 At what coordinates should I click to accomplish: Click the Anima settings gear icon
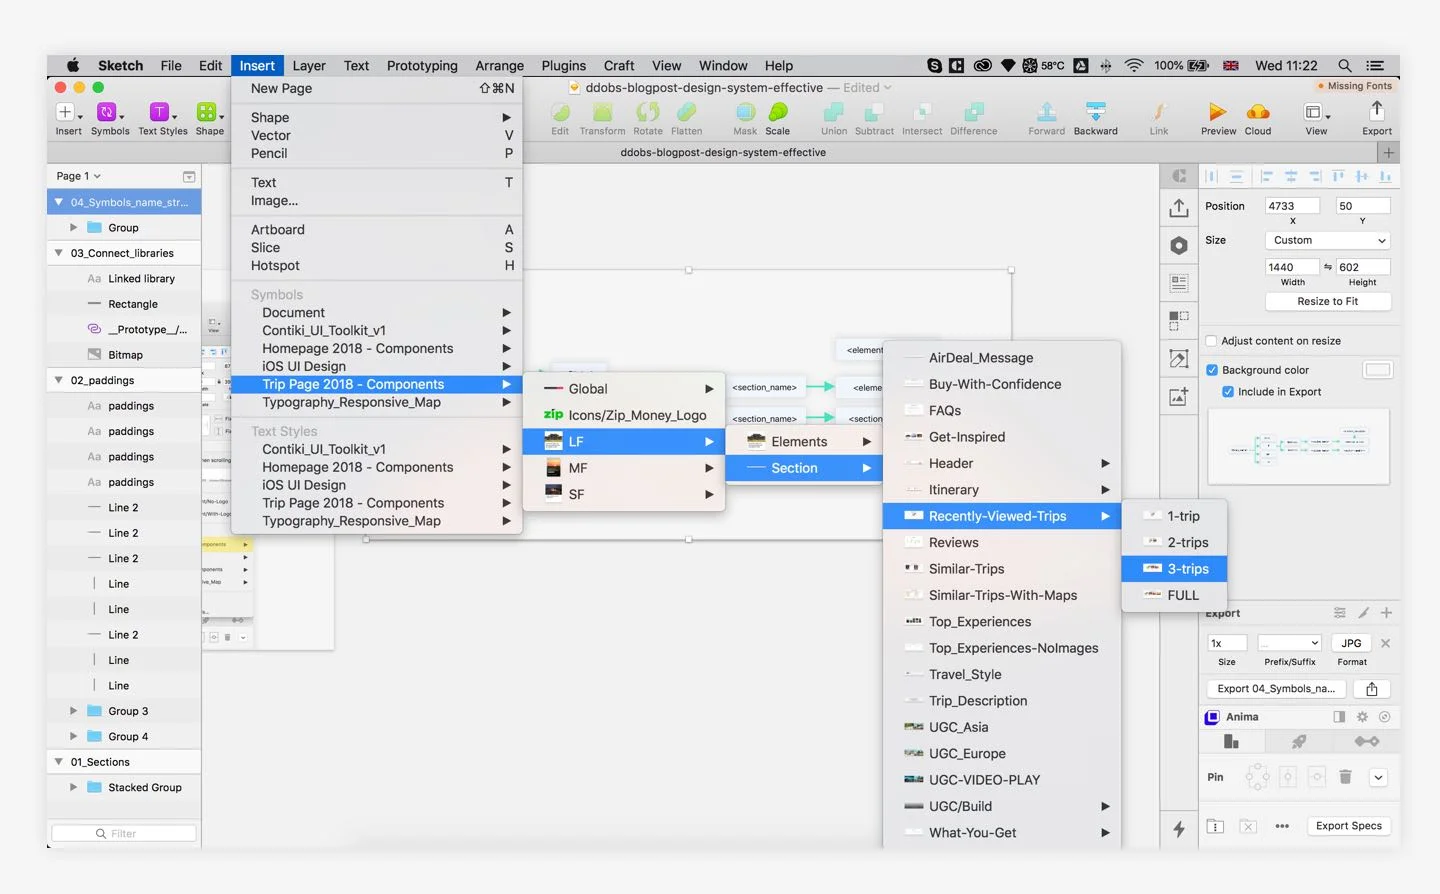(x=1362, y=717)
